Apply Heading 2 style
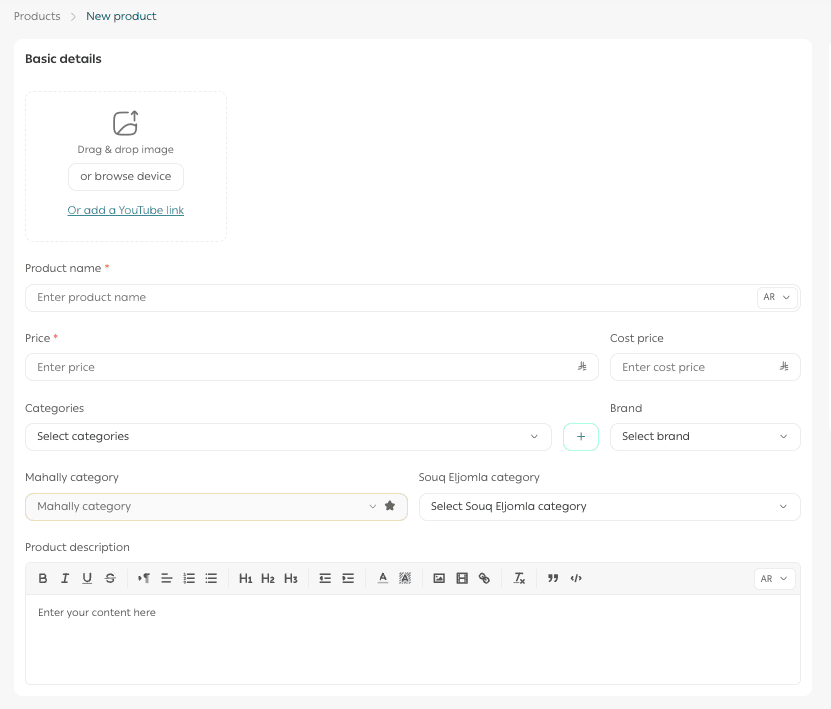This screenshot has width=831, height=709. (268, 578)
